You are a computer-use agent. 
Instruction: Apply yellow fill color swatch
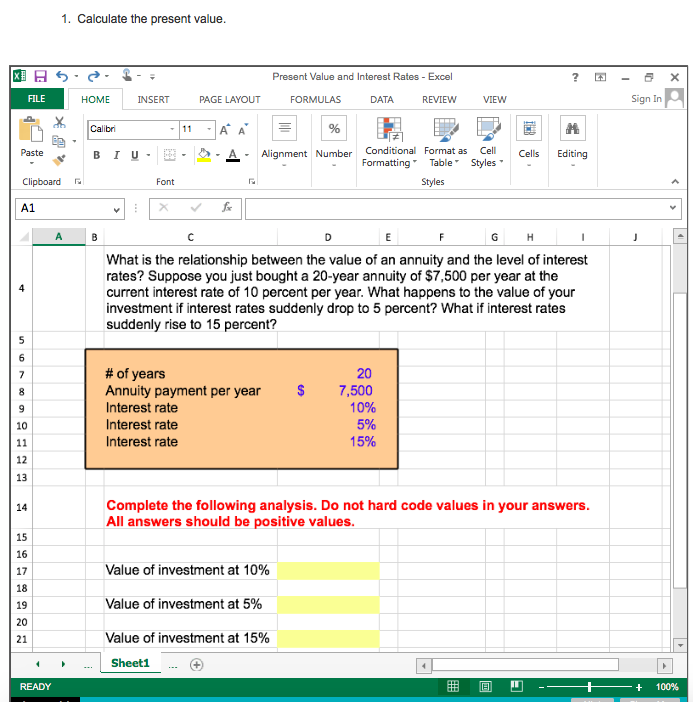(x=204, y=155)
